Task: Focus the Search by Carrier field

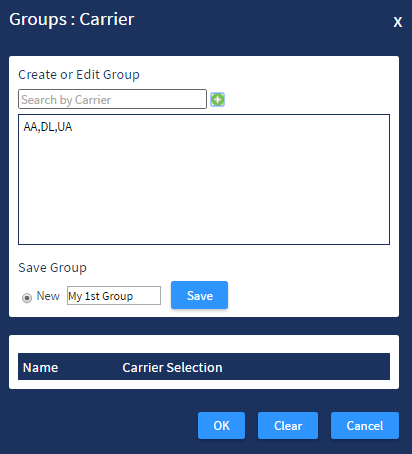Action: [112, 99]
